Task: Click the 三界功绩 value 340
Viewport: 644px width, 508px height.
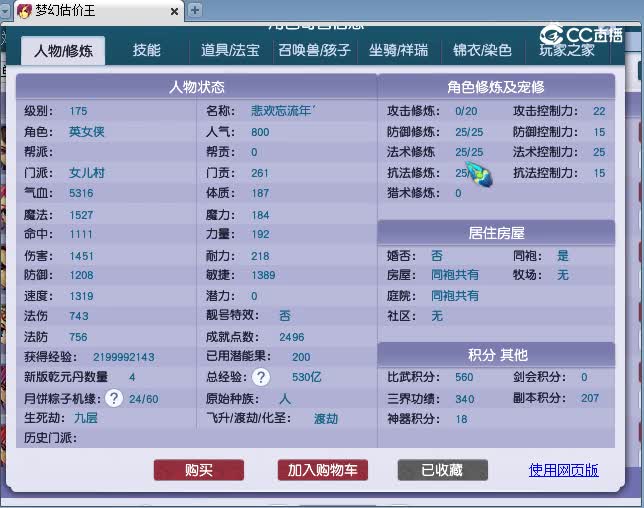Action: [x=465, y=399]
